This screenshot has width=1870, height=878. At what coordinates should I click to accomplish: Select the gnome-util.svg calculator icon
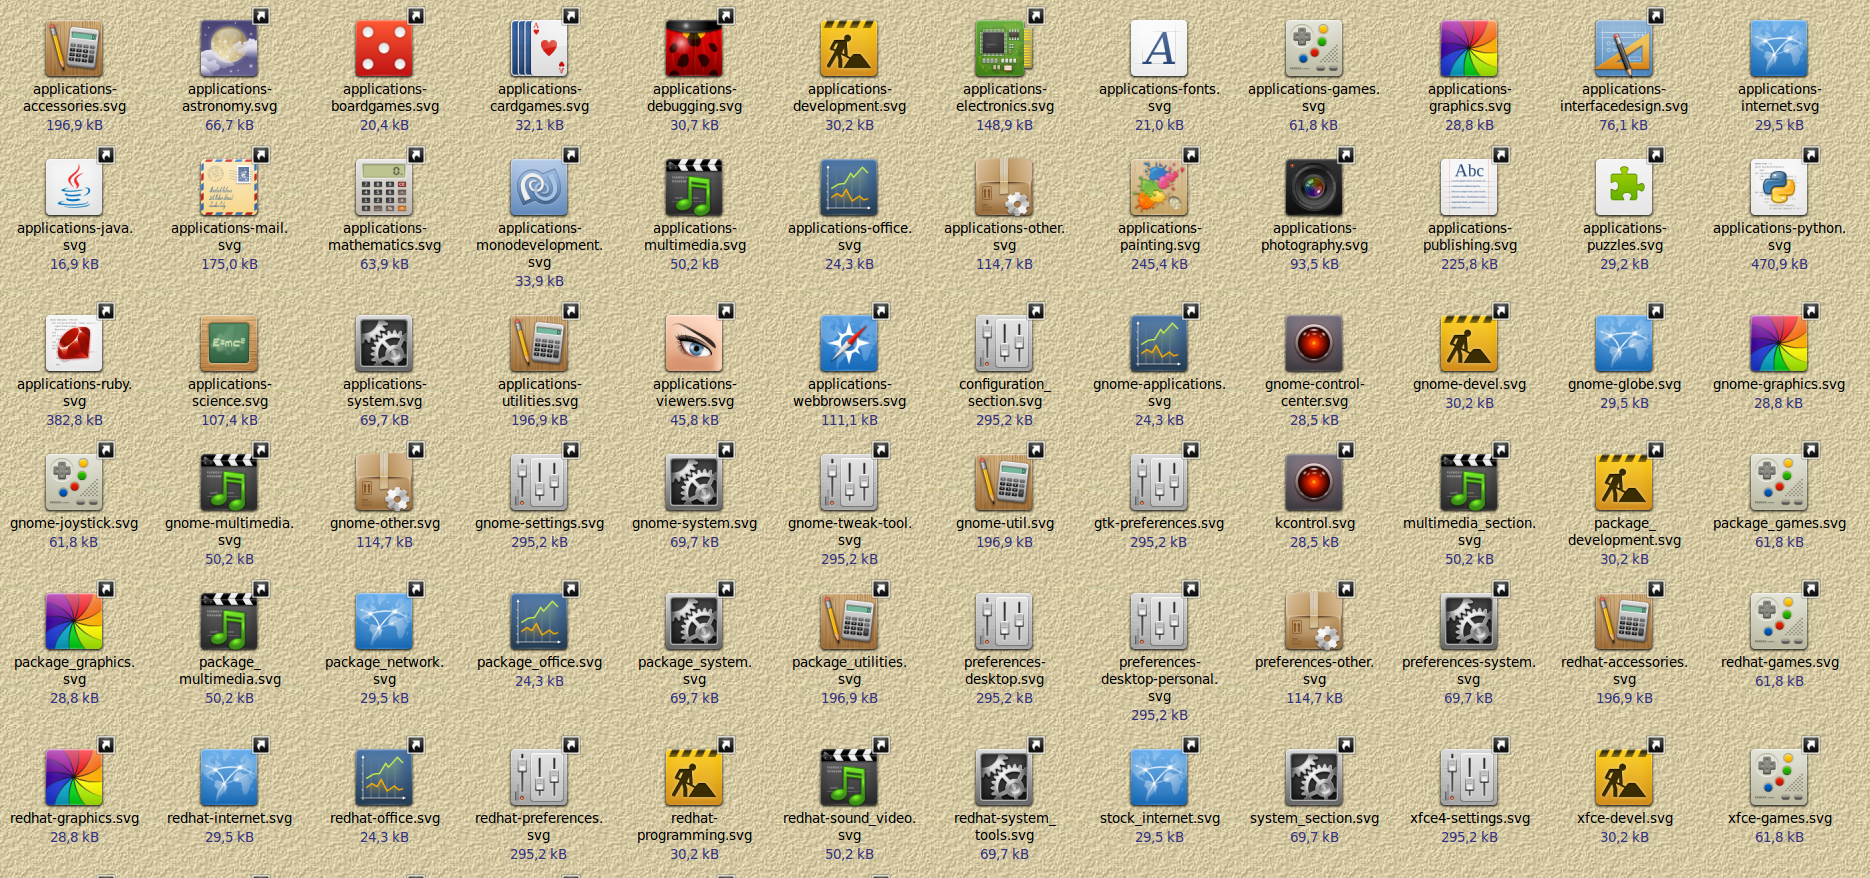click(1004, 482)
